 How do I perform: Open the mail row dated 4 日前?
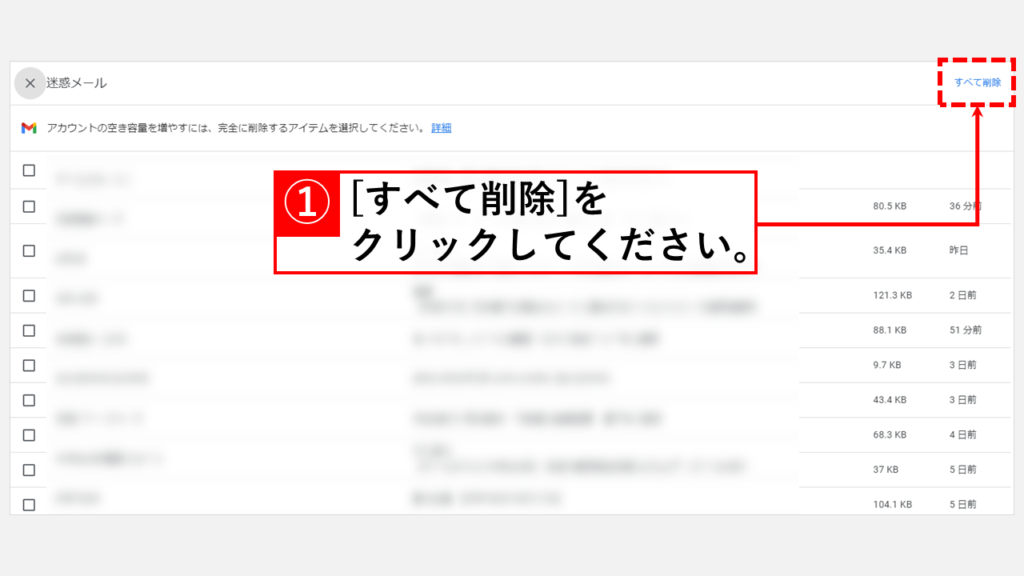[511, 435]
